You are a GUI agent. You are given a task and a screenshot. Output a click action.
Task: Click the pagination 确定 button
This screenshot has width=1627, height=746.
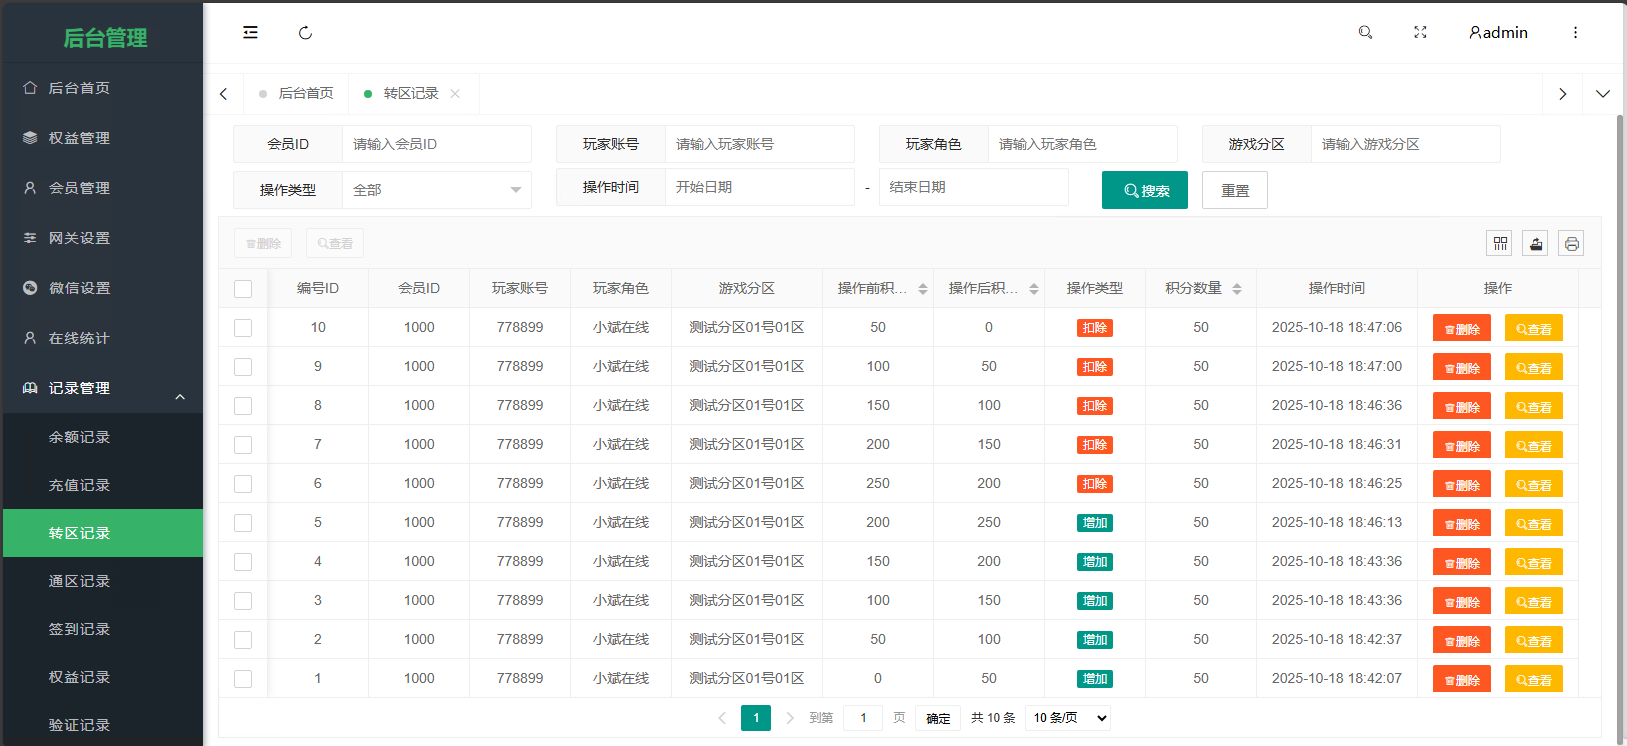[938, 718]
